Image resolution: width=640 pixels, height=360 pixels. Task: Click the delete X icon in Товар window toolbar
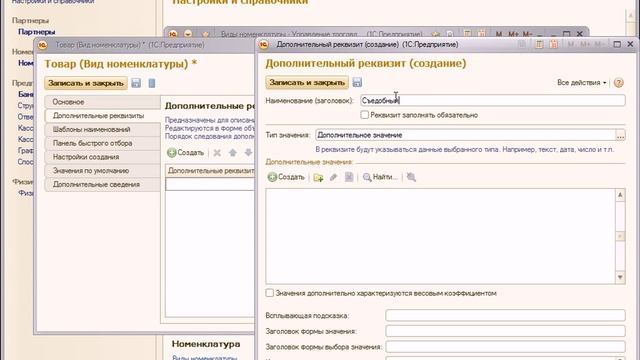pos(217,153)
